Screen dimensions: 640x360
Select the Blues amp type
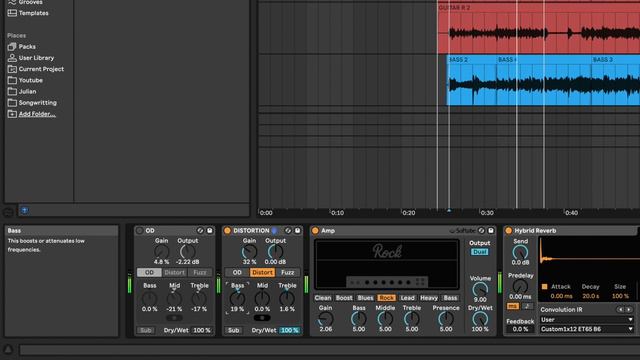(x=365, y=298)
